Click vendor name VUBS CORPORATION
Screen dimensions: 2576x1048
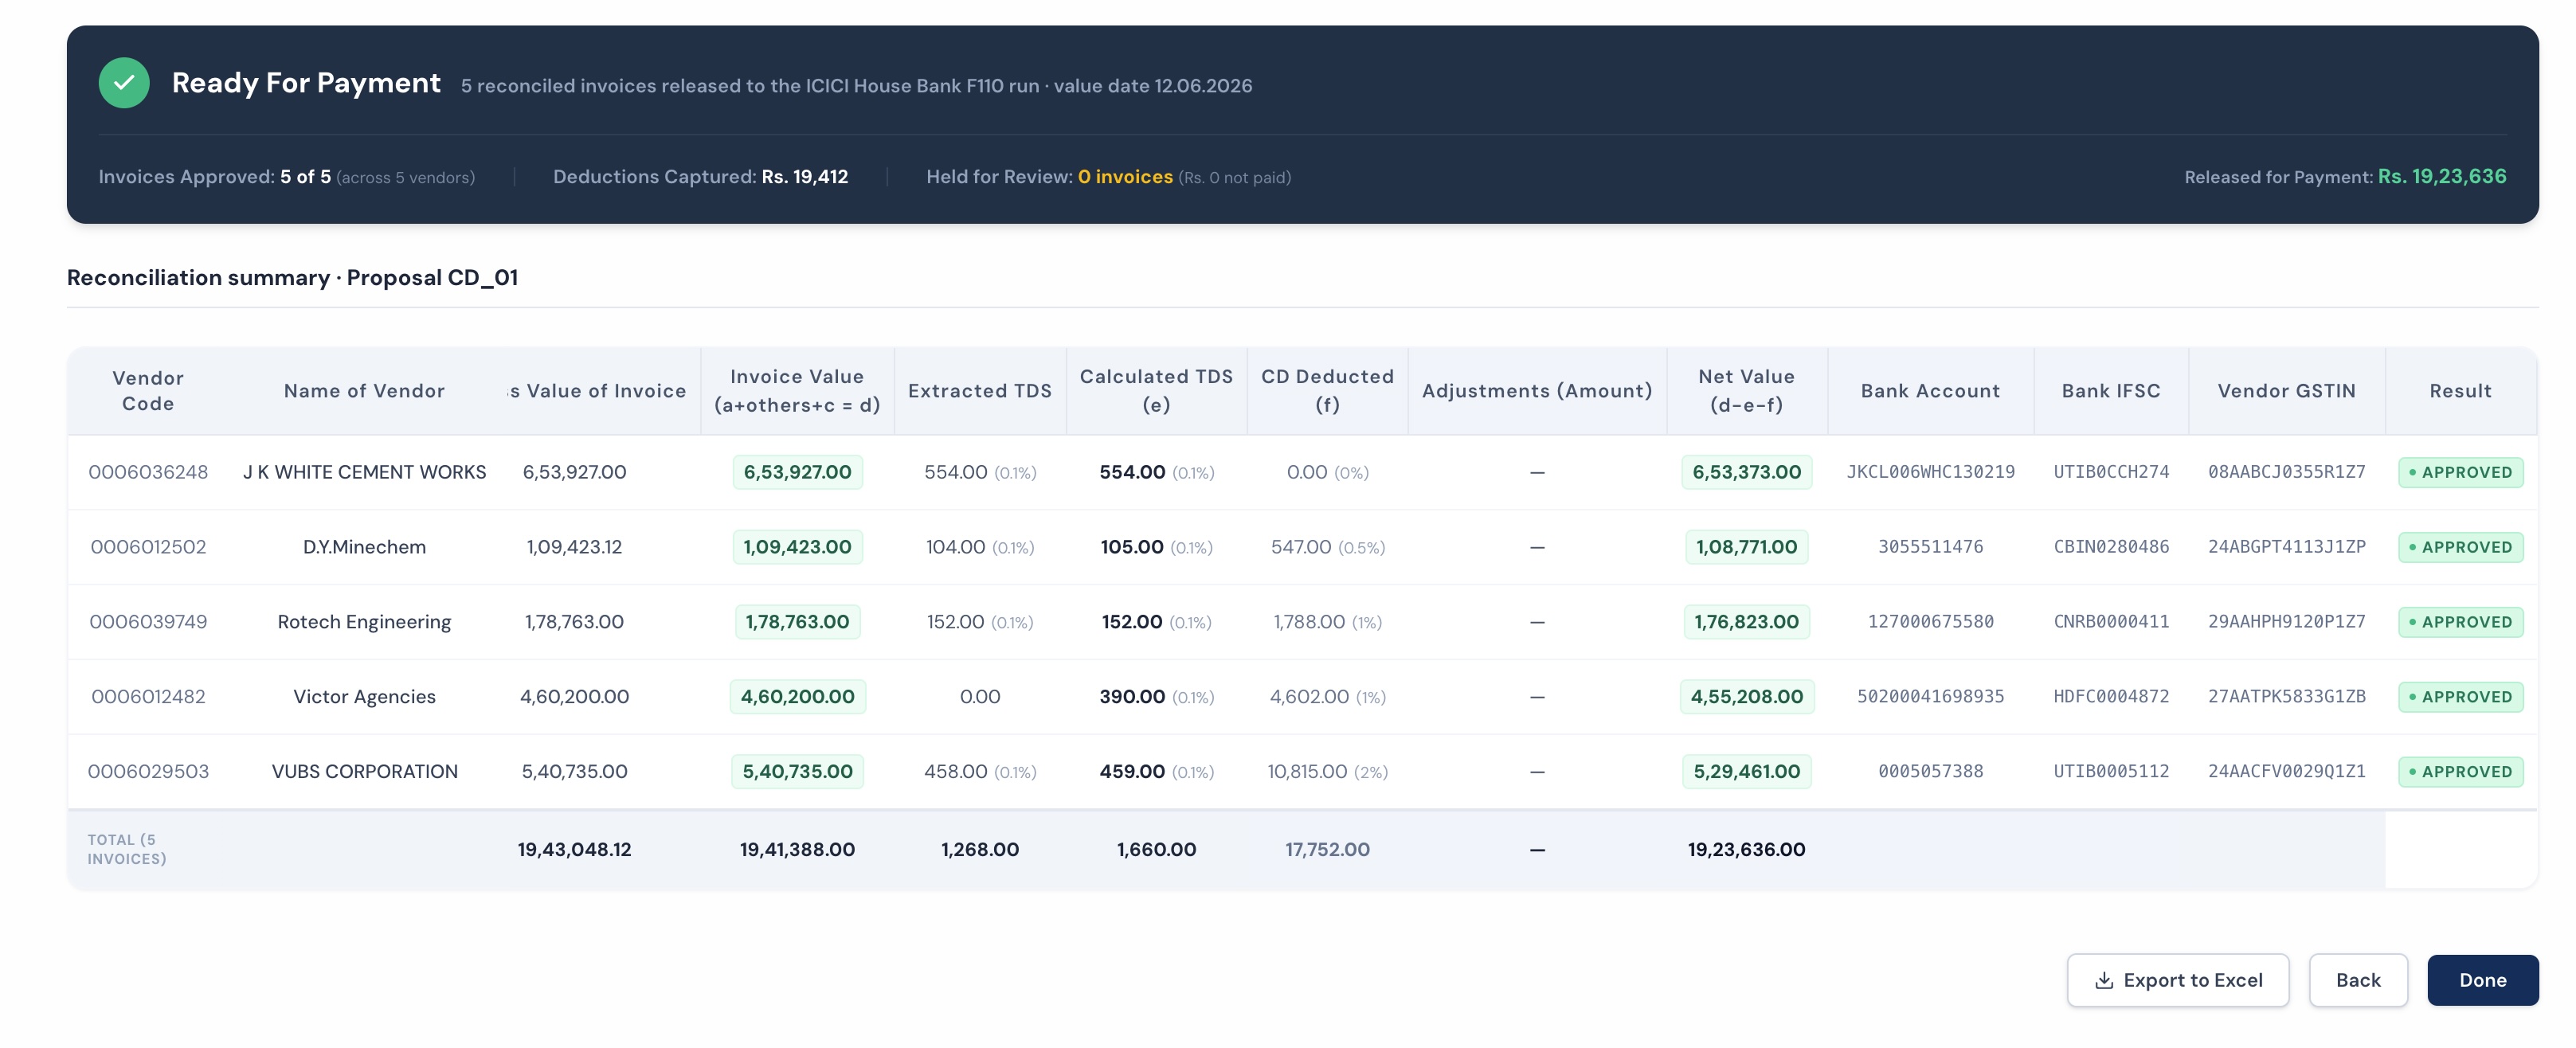[364, 772]
